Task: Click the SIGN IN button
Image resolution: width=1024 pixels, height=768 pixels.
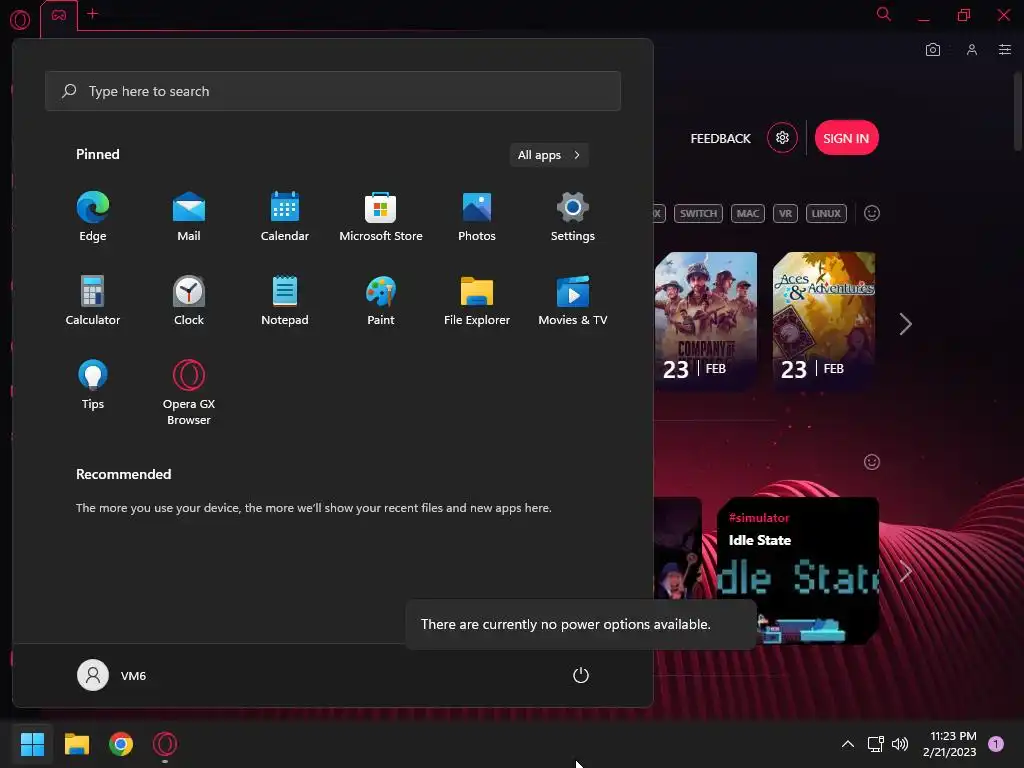Action: [846, 138]
